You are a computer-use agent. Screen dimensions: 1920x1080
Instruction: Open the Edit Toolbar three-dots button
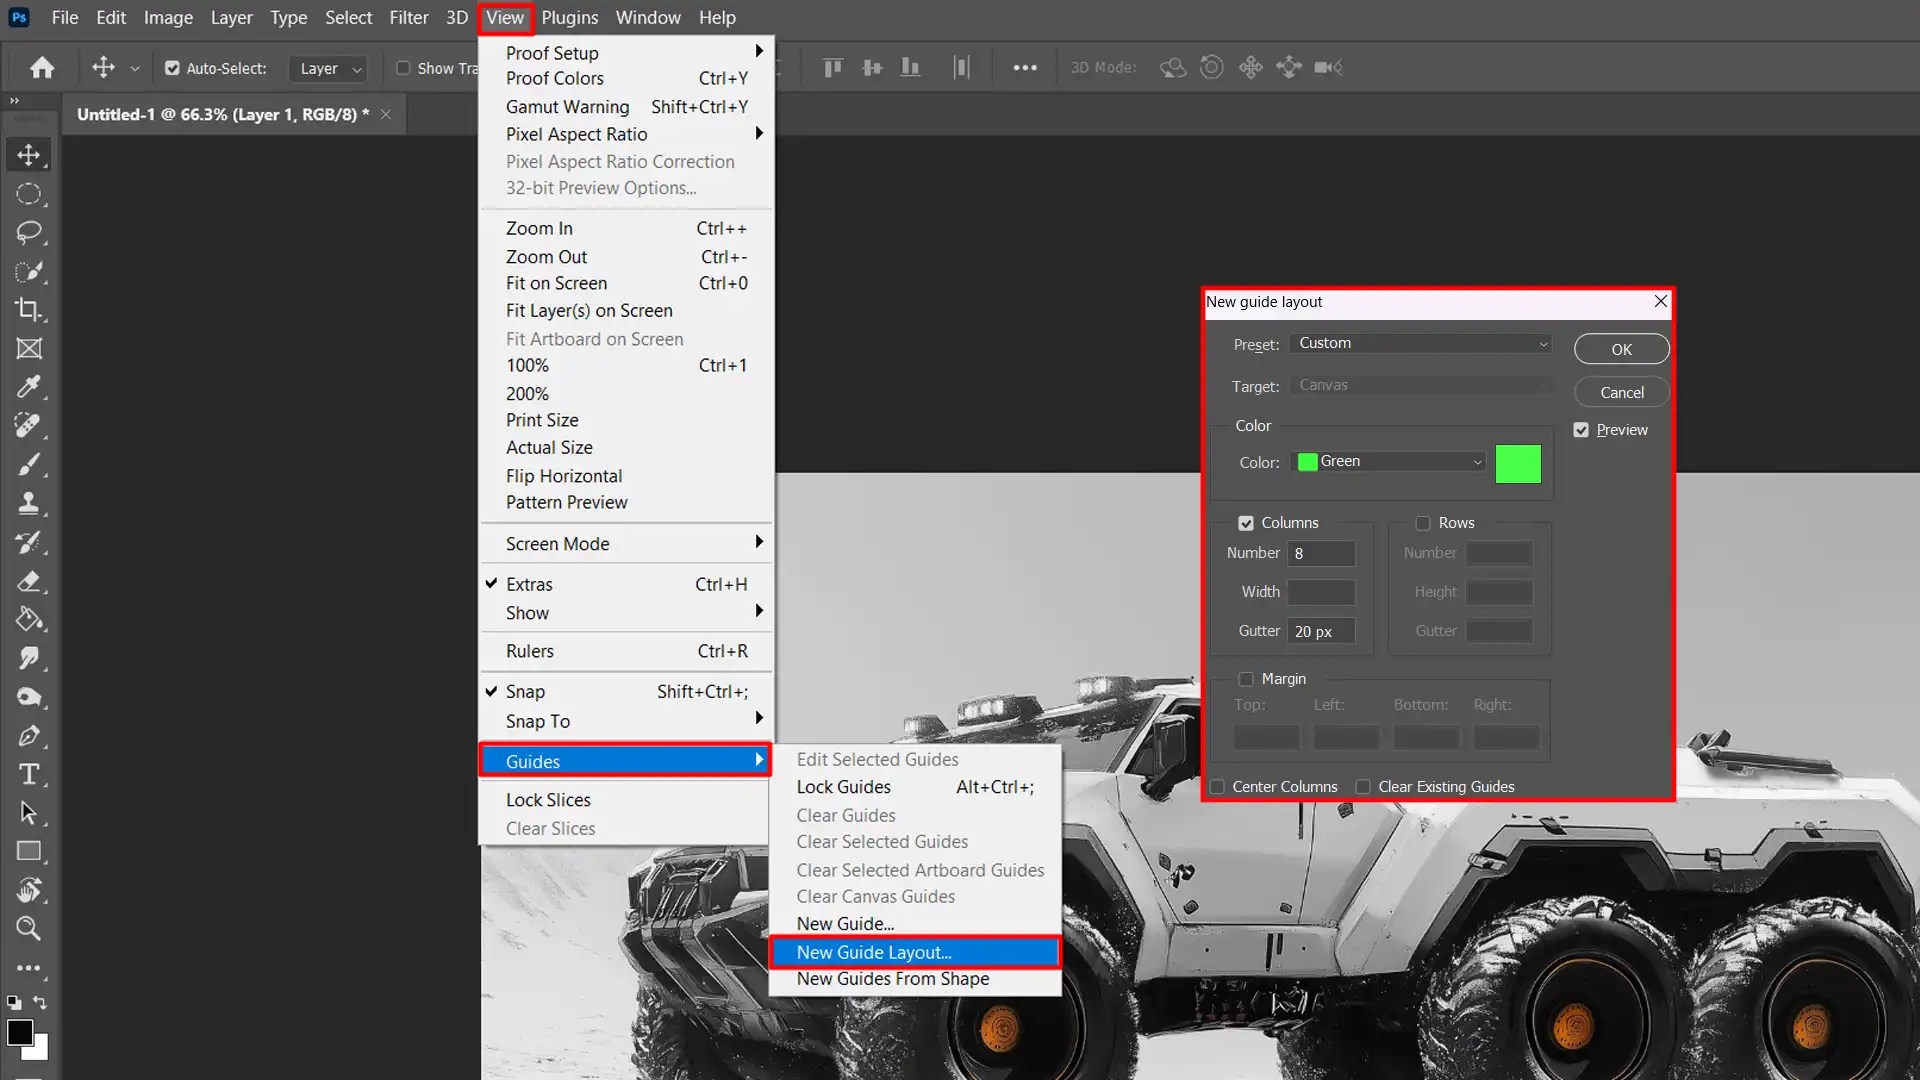point(28,968)
